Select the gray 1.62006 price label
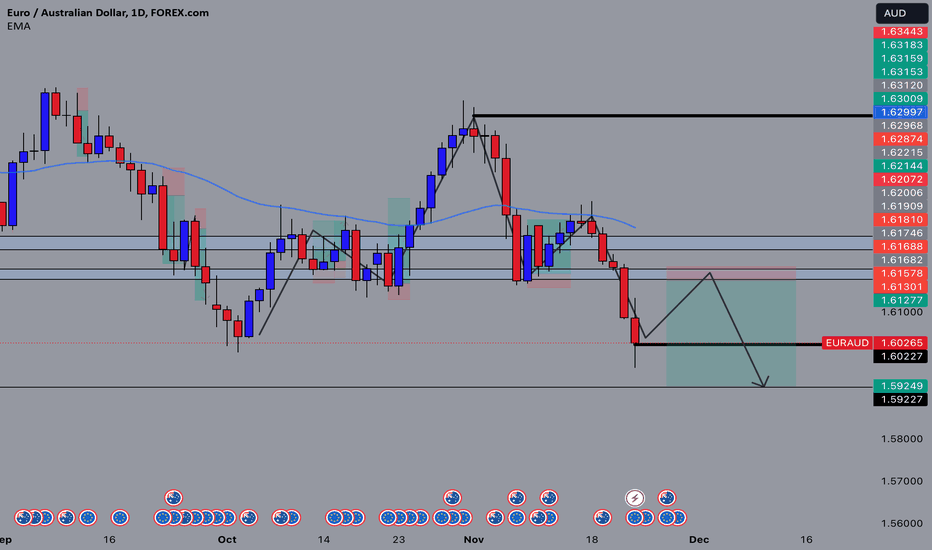The width and height of the screenshot is (932, 550). click(x=902, y=193)
